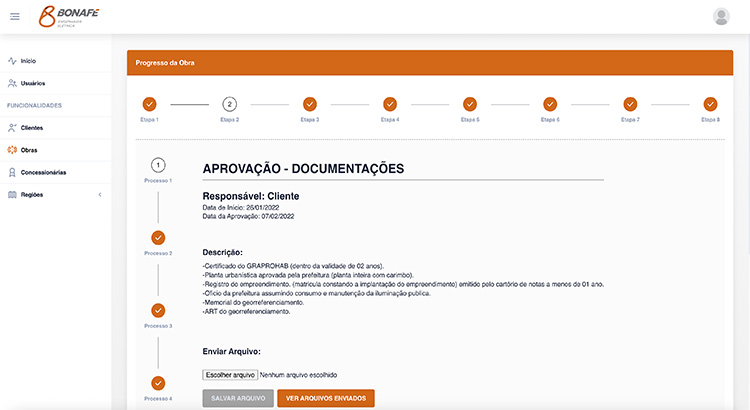
Task: Select Processo 2 checkmark circle
Action: coord(158,238)
